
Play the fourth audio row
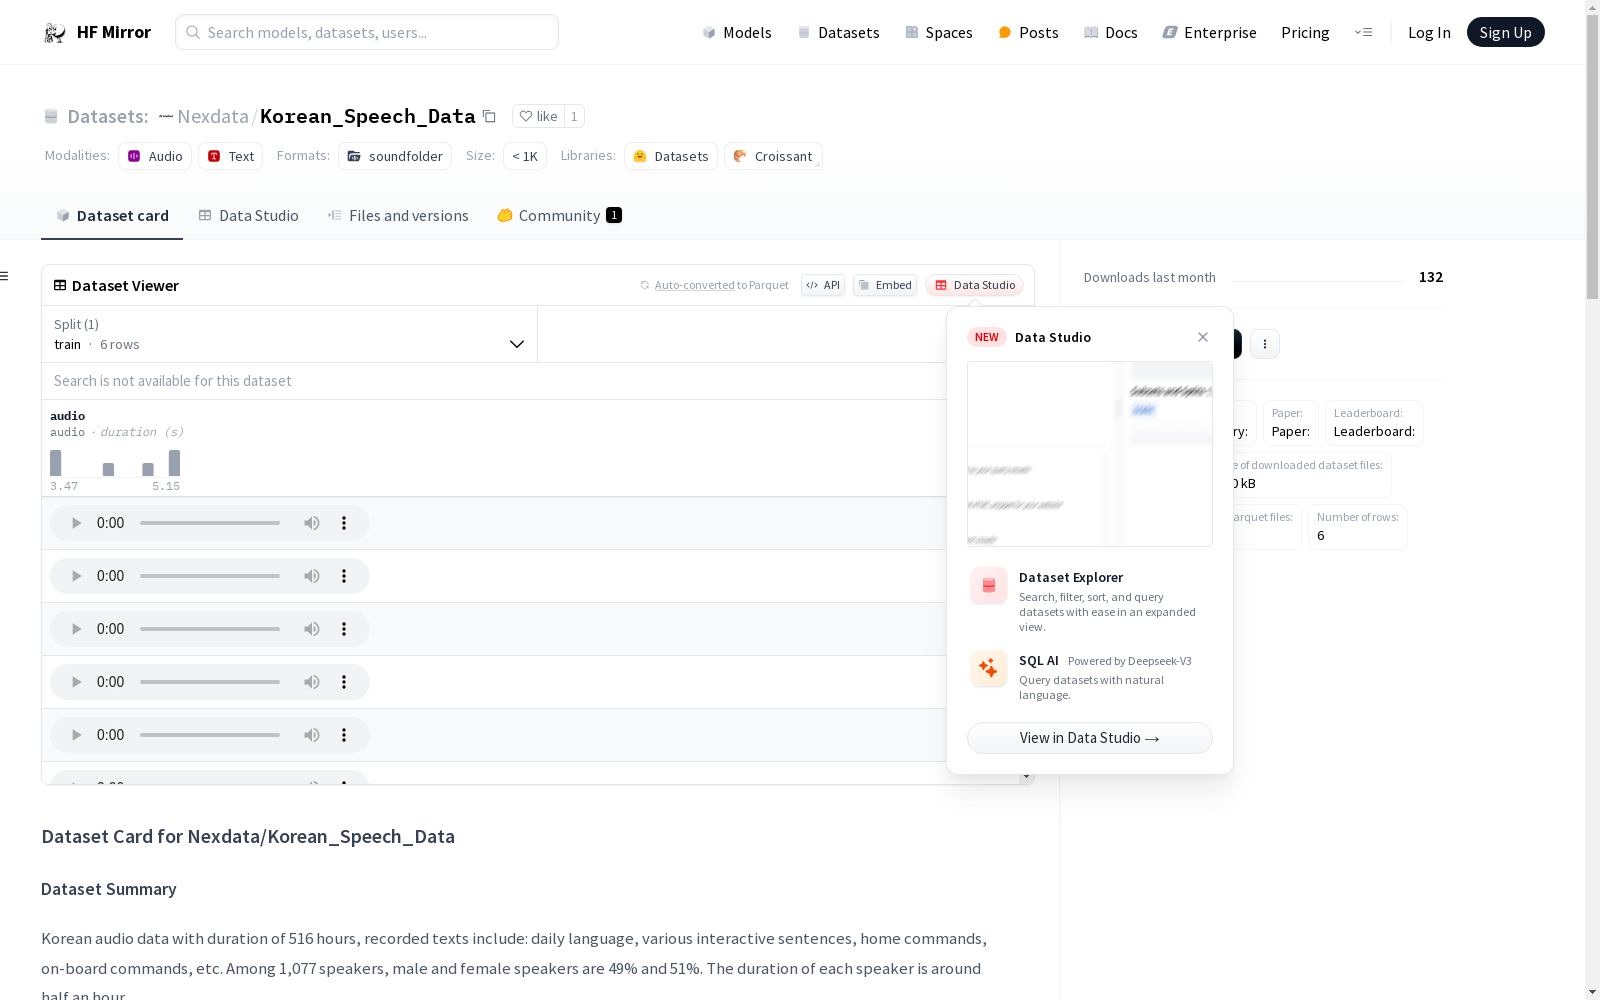click(x=76, y=682)
